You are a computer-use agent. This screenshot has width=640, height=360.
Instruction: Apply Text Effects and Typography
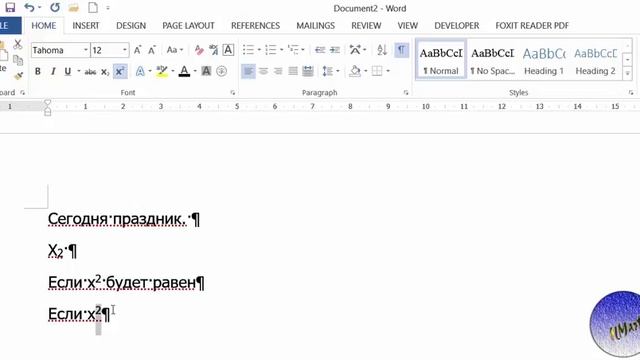[x=140, y=71]
